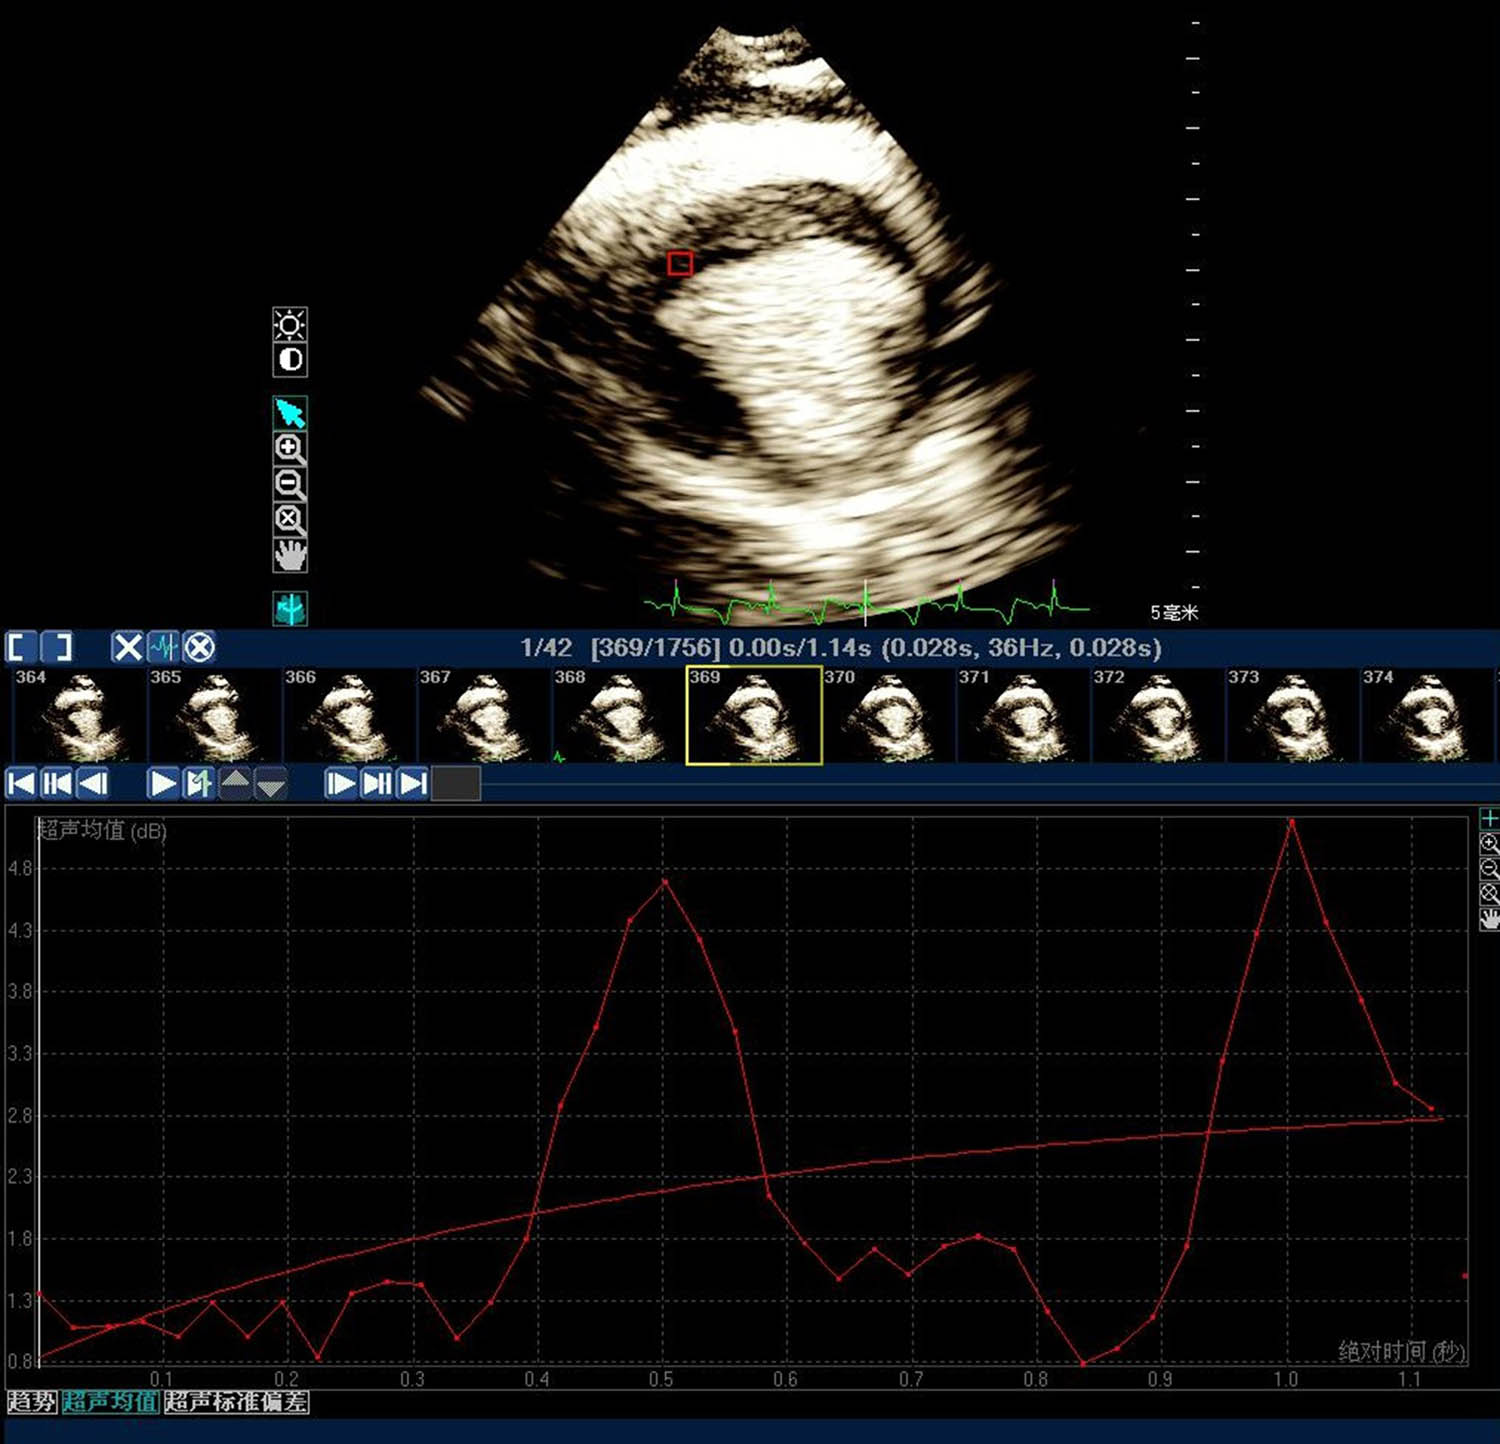Image resolution: width=1500 pixels, height=1444 pixels.
Task: Toggle the ECG waveform icon
Action: click(x=163, y=647)
